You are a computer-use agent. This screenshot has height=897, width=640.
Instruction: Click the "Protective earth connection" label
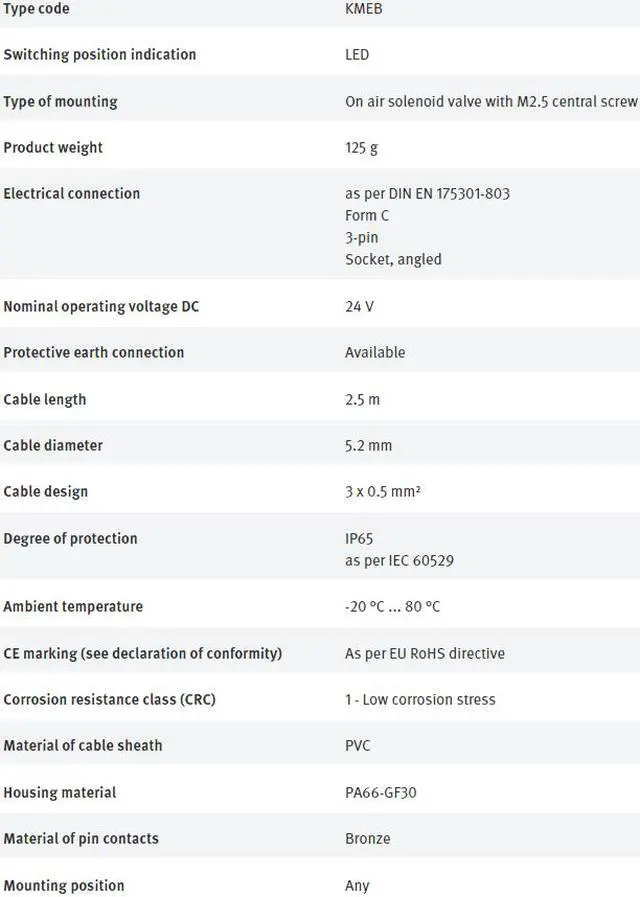(x=93, y=353)
